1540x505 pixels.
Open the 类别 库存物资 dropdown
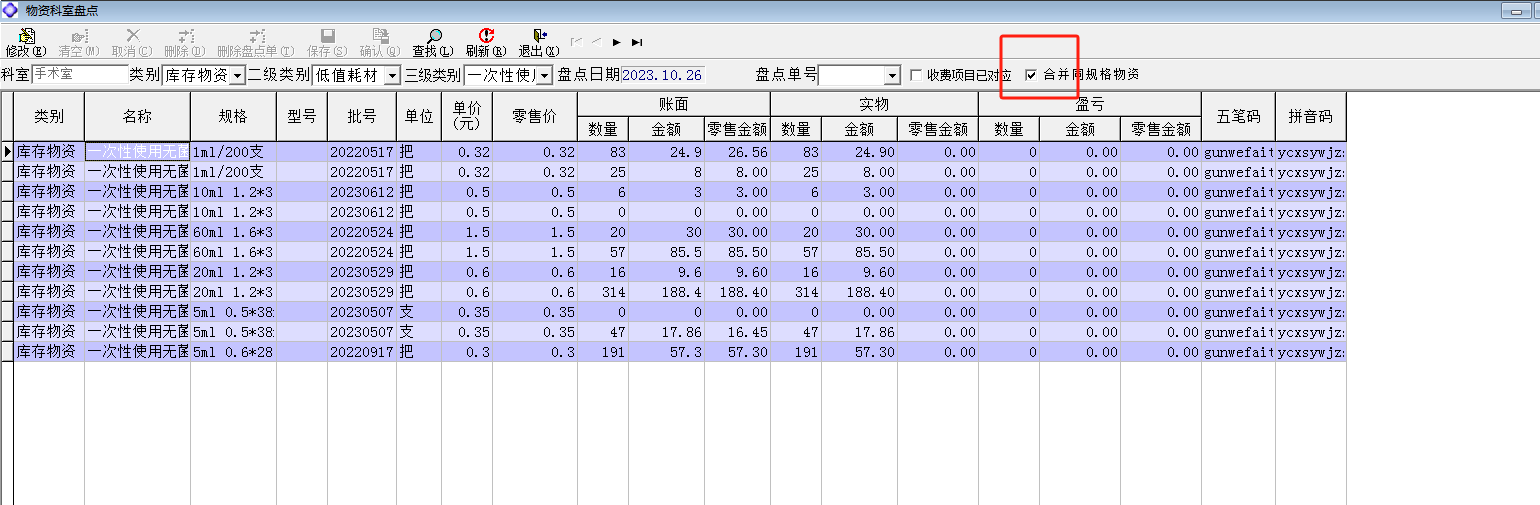(x=237, y=75)
